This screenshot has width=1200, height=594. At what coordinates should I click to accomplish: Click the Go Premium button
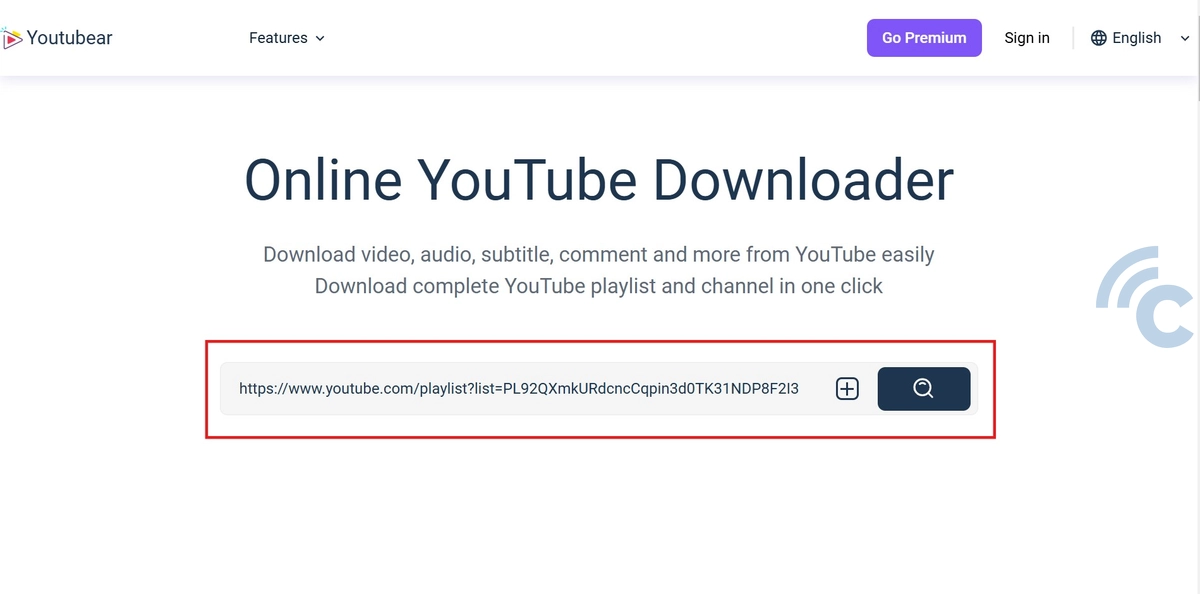(924, 38)
